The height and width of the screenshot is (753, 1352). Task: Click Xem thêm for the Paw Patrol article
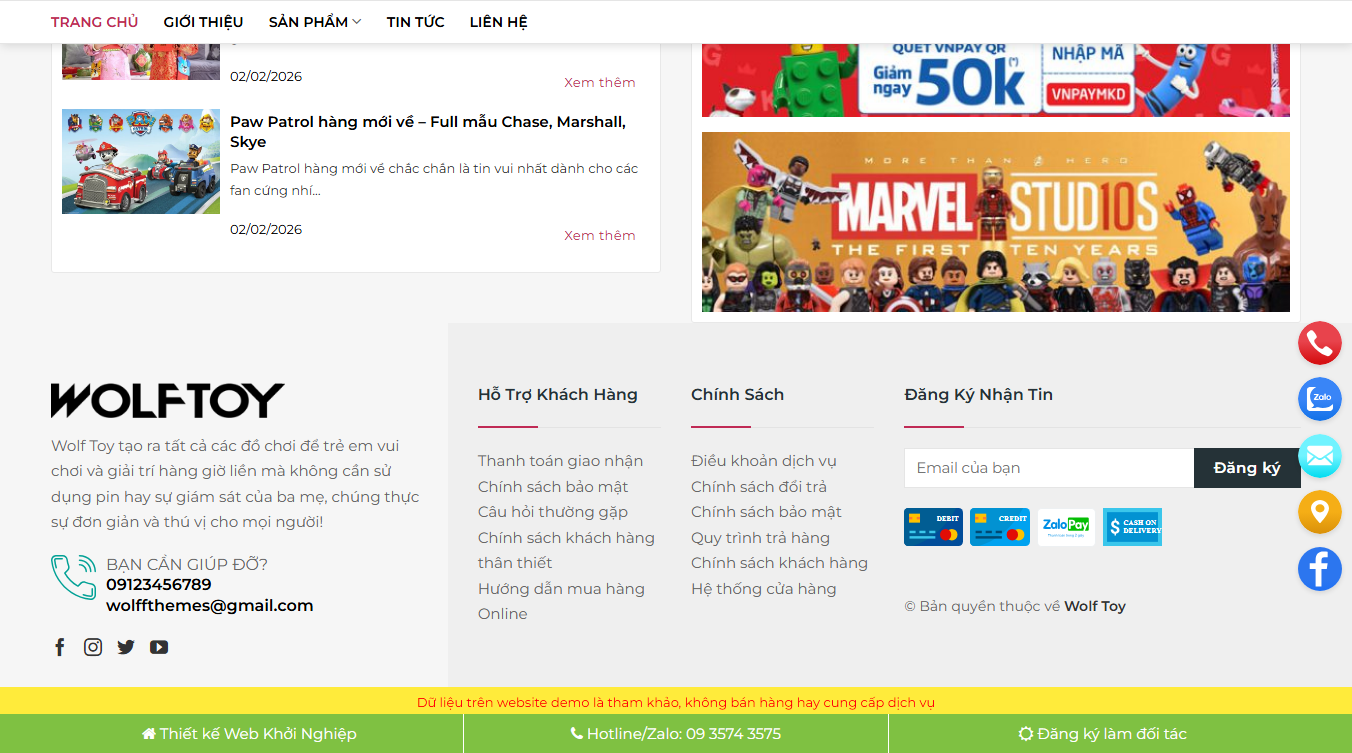(600, 235)
